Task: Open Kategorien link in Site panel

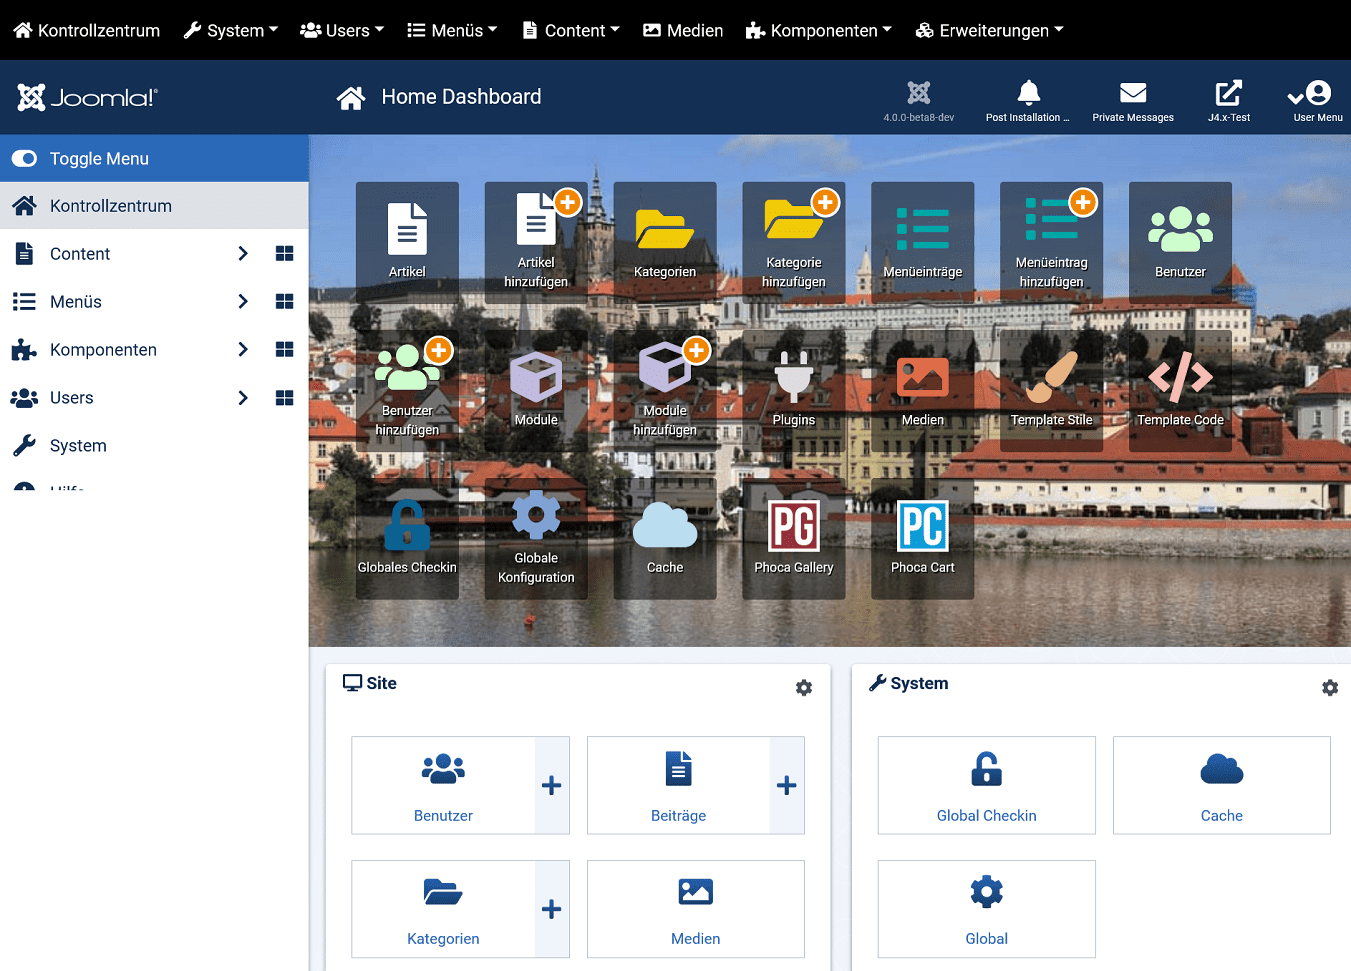Action: [443, 909]
